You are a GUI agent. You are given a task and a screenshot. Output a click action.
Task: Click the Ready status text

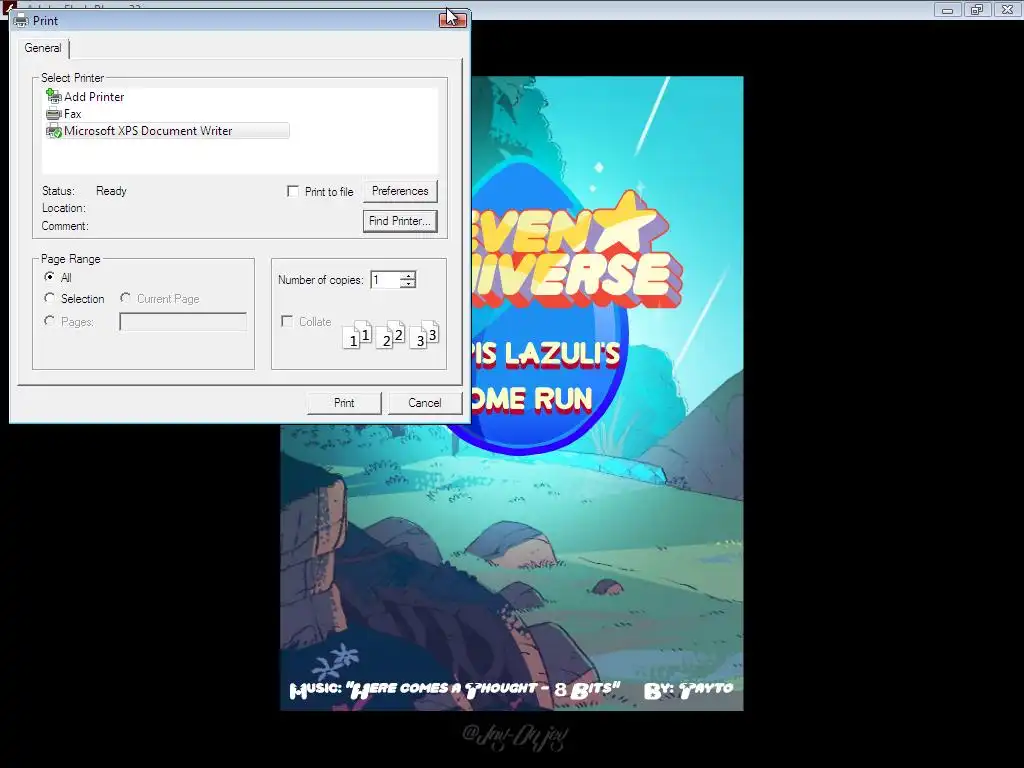[111, 191]
